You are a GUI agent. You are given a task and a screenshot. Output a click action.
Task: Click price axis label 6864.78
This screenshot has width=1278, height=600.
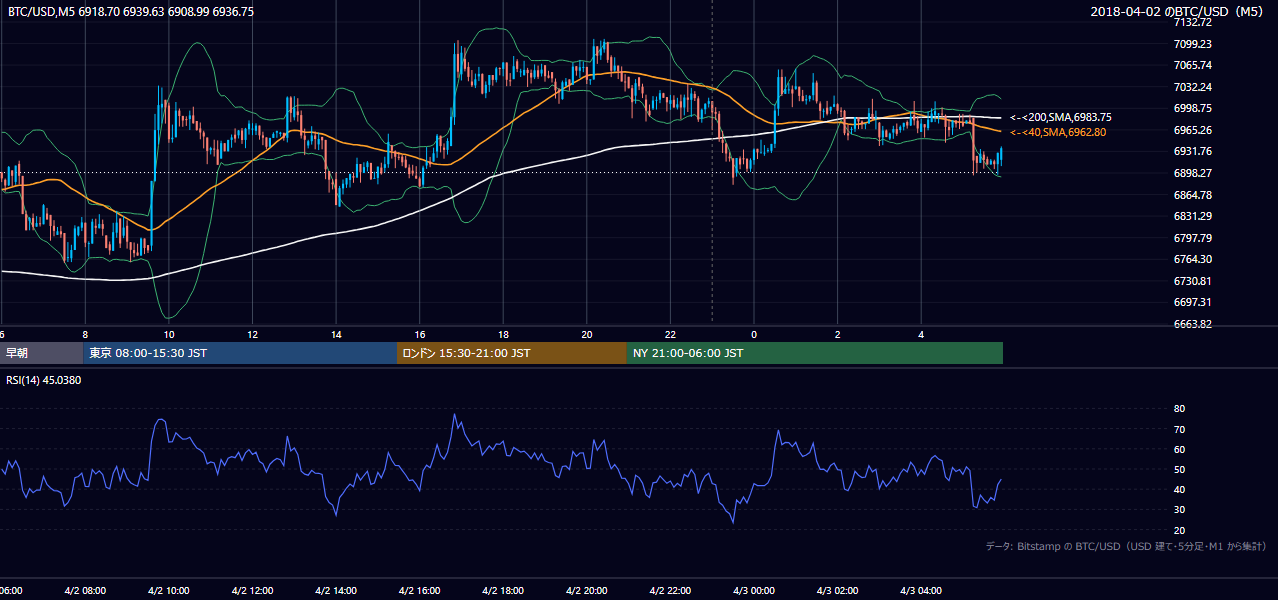coord(1192,195)
